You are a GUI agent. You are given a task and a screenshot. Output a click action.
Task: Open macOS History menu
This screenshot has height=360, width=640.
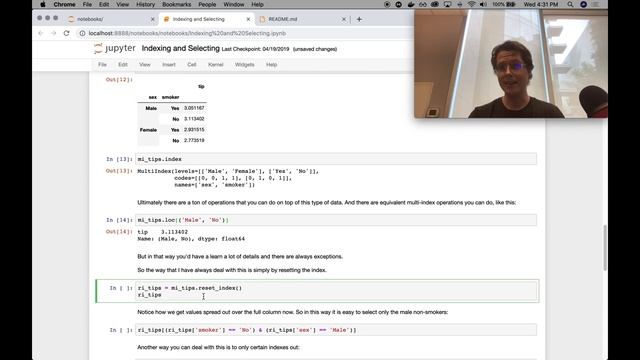145,4
